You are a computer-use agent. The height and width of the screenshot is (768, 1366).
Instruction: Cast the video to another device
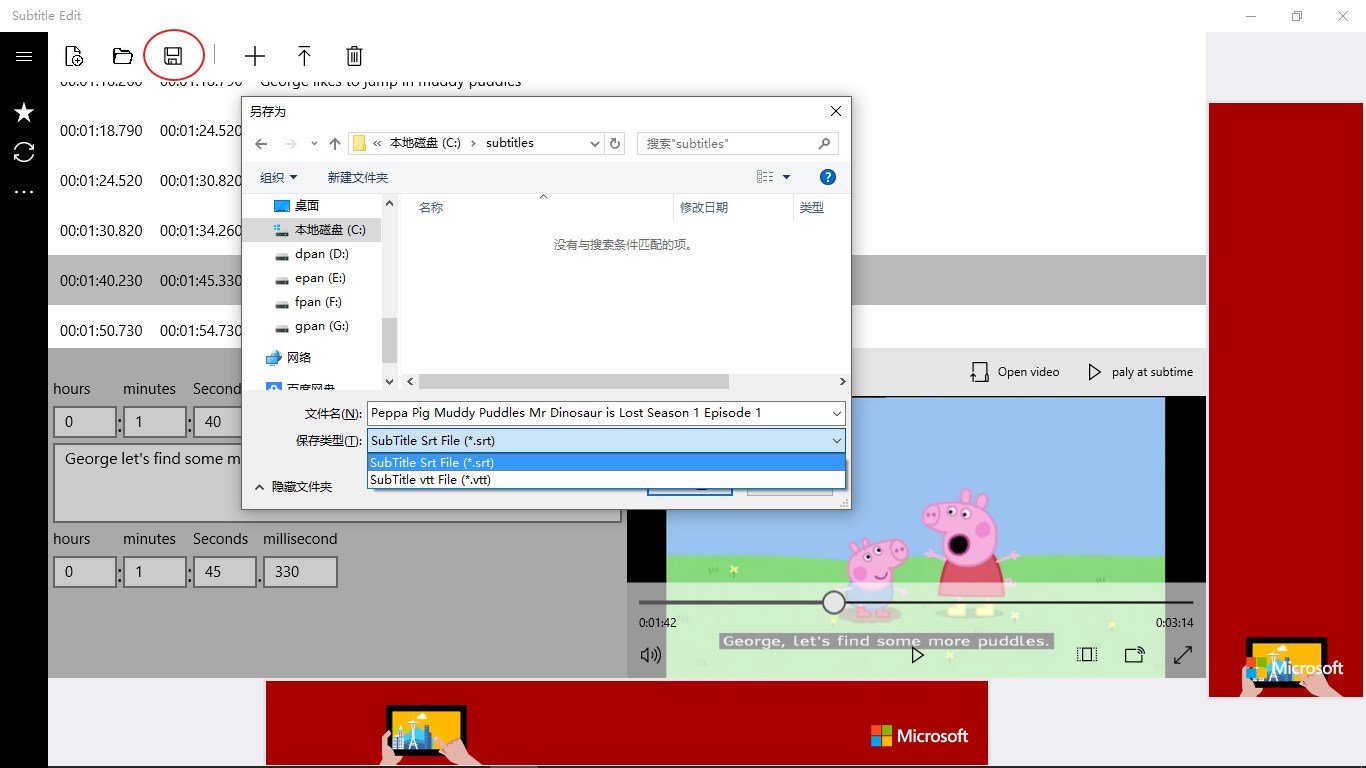click(x=1135, y=655)
